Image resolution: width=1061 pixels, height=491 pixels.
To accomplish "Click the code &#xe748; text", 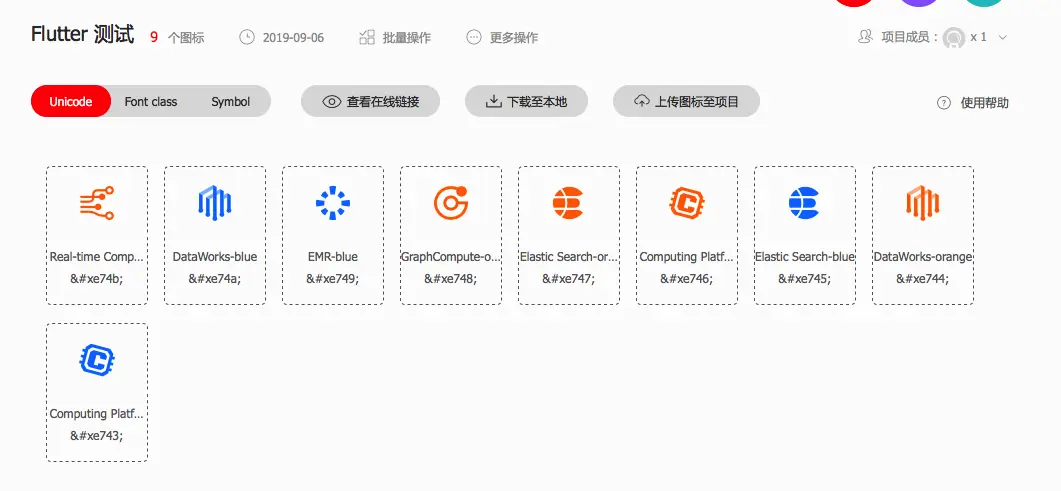I will click(451, 279).
